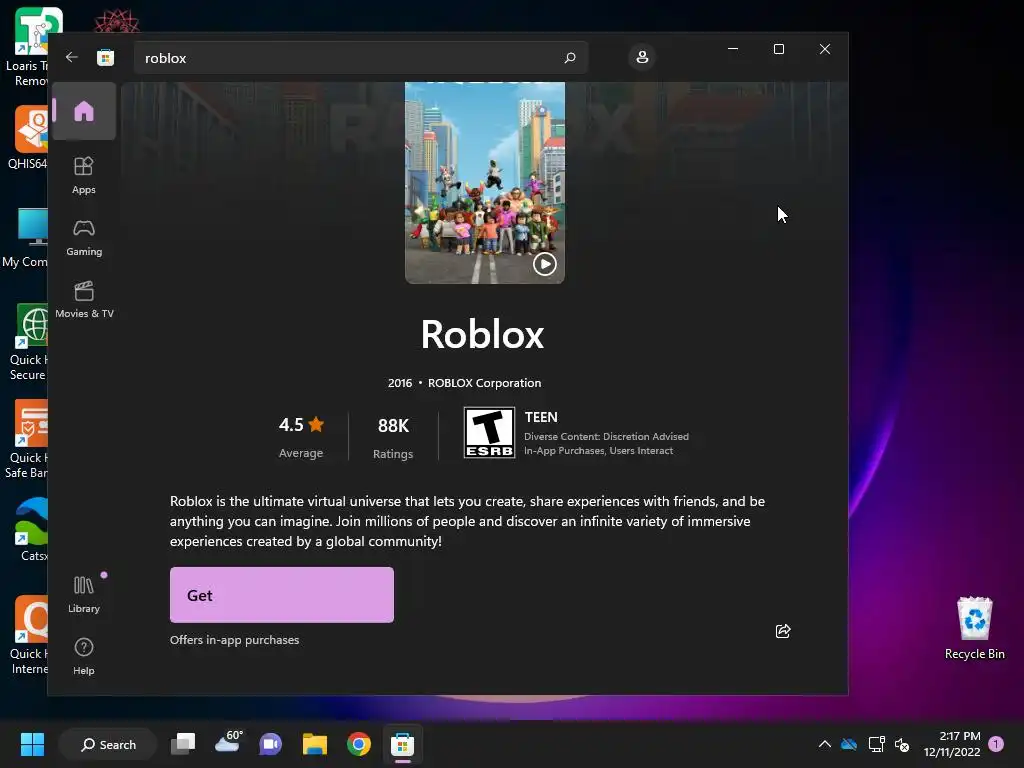Open the Chat app in taskbar
This screenshot has height=768, width=1024.
pyautogui.click(x=270, y=744)
